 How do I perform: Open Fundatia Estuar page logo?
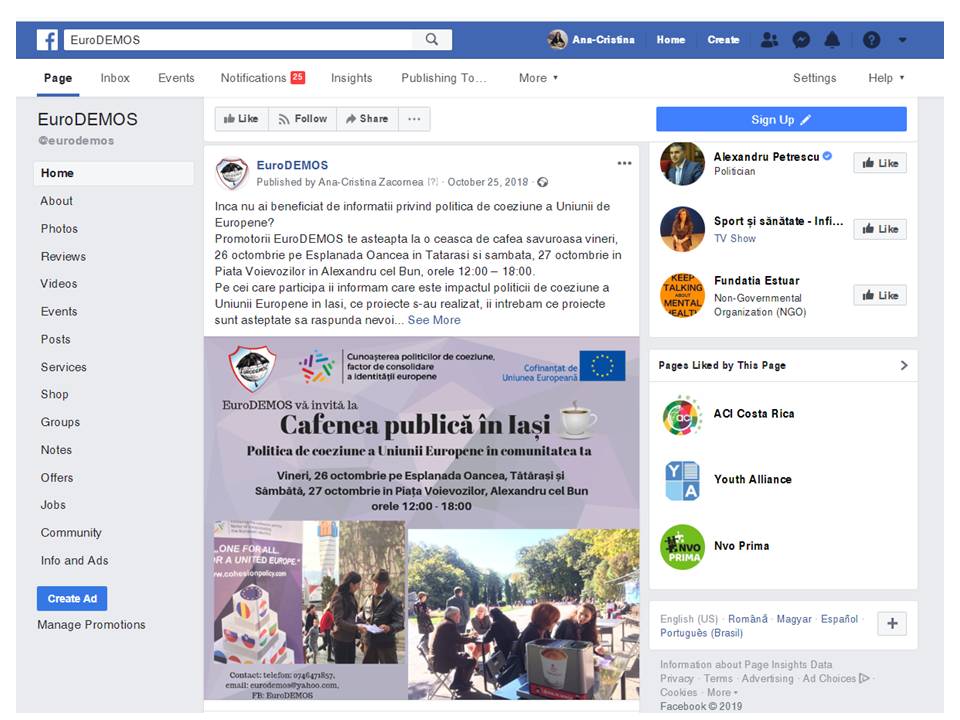[x=682, y=295]
